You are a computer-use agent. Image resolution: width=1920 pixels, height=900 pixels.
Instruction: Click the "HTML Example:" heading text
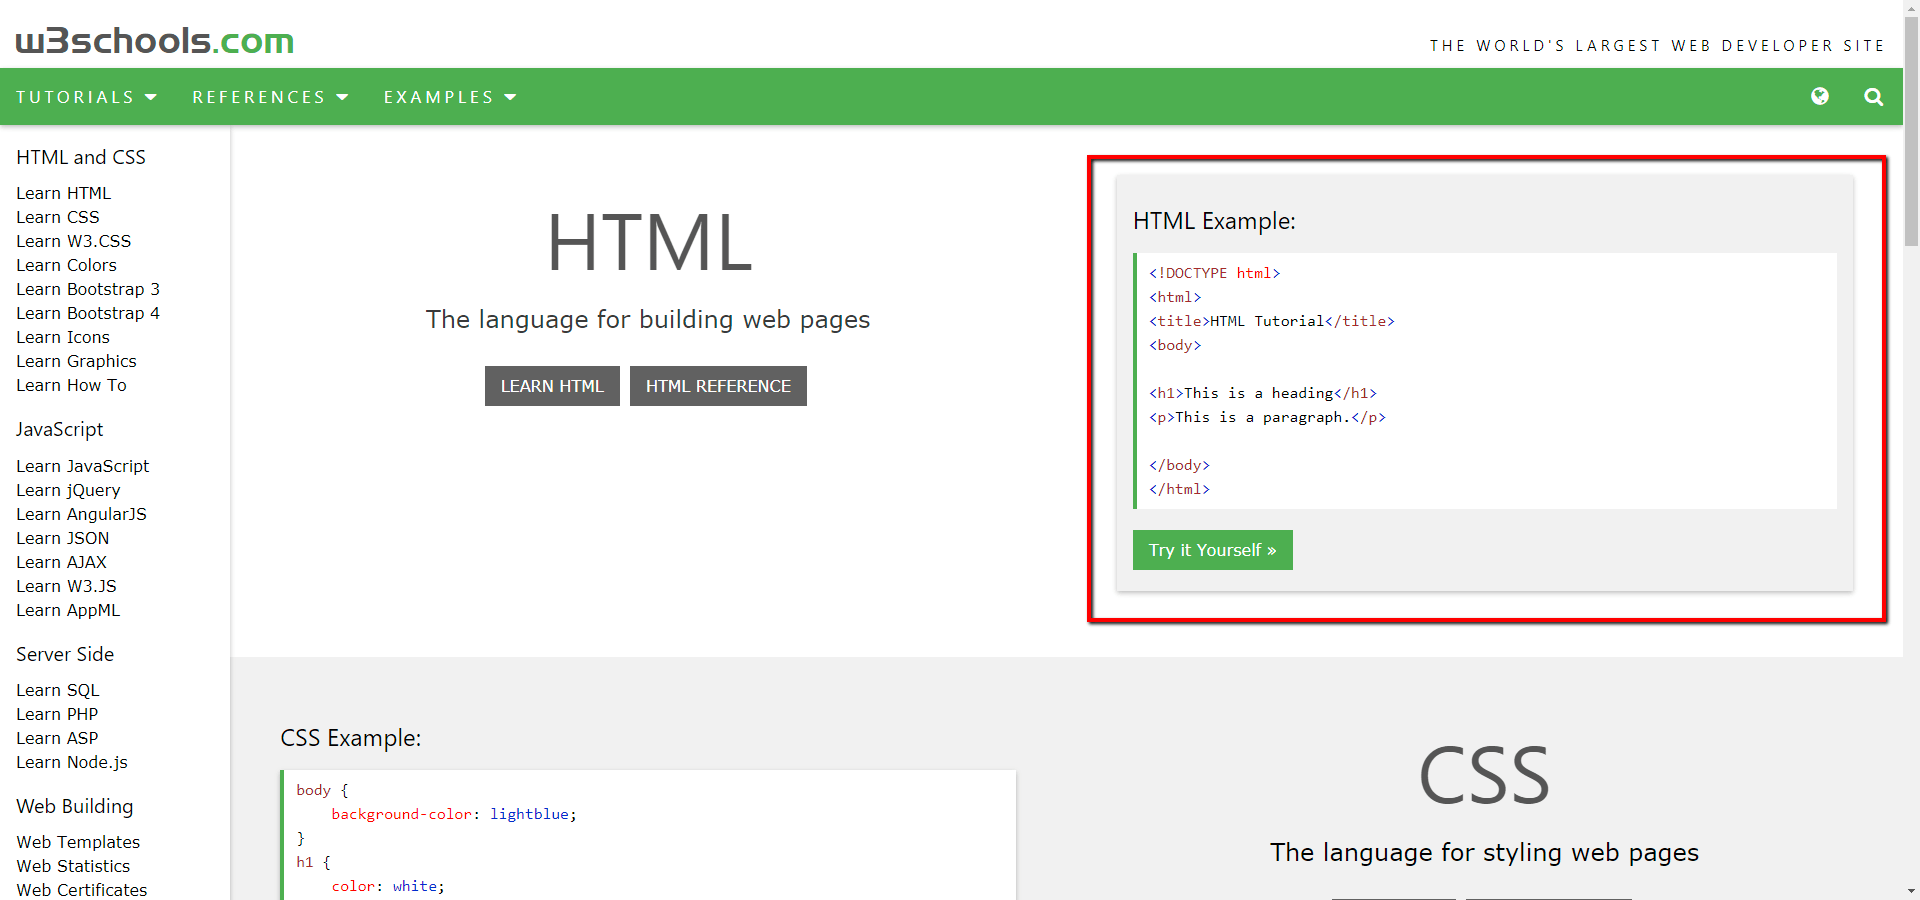[x=1214, y=221]
